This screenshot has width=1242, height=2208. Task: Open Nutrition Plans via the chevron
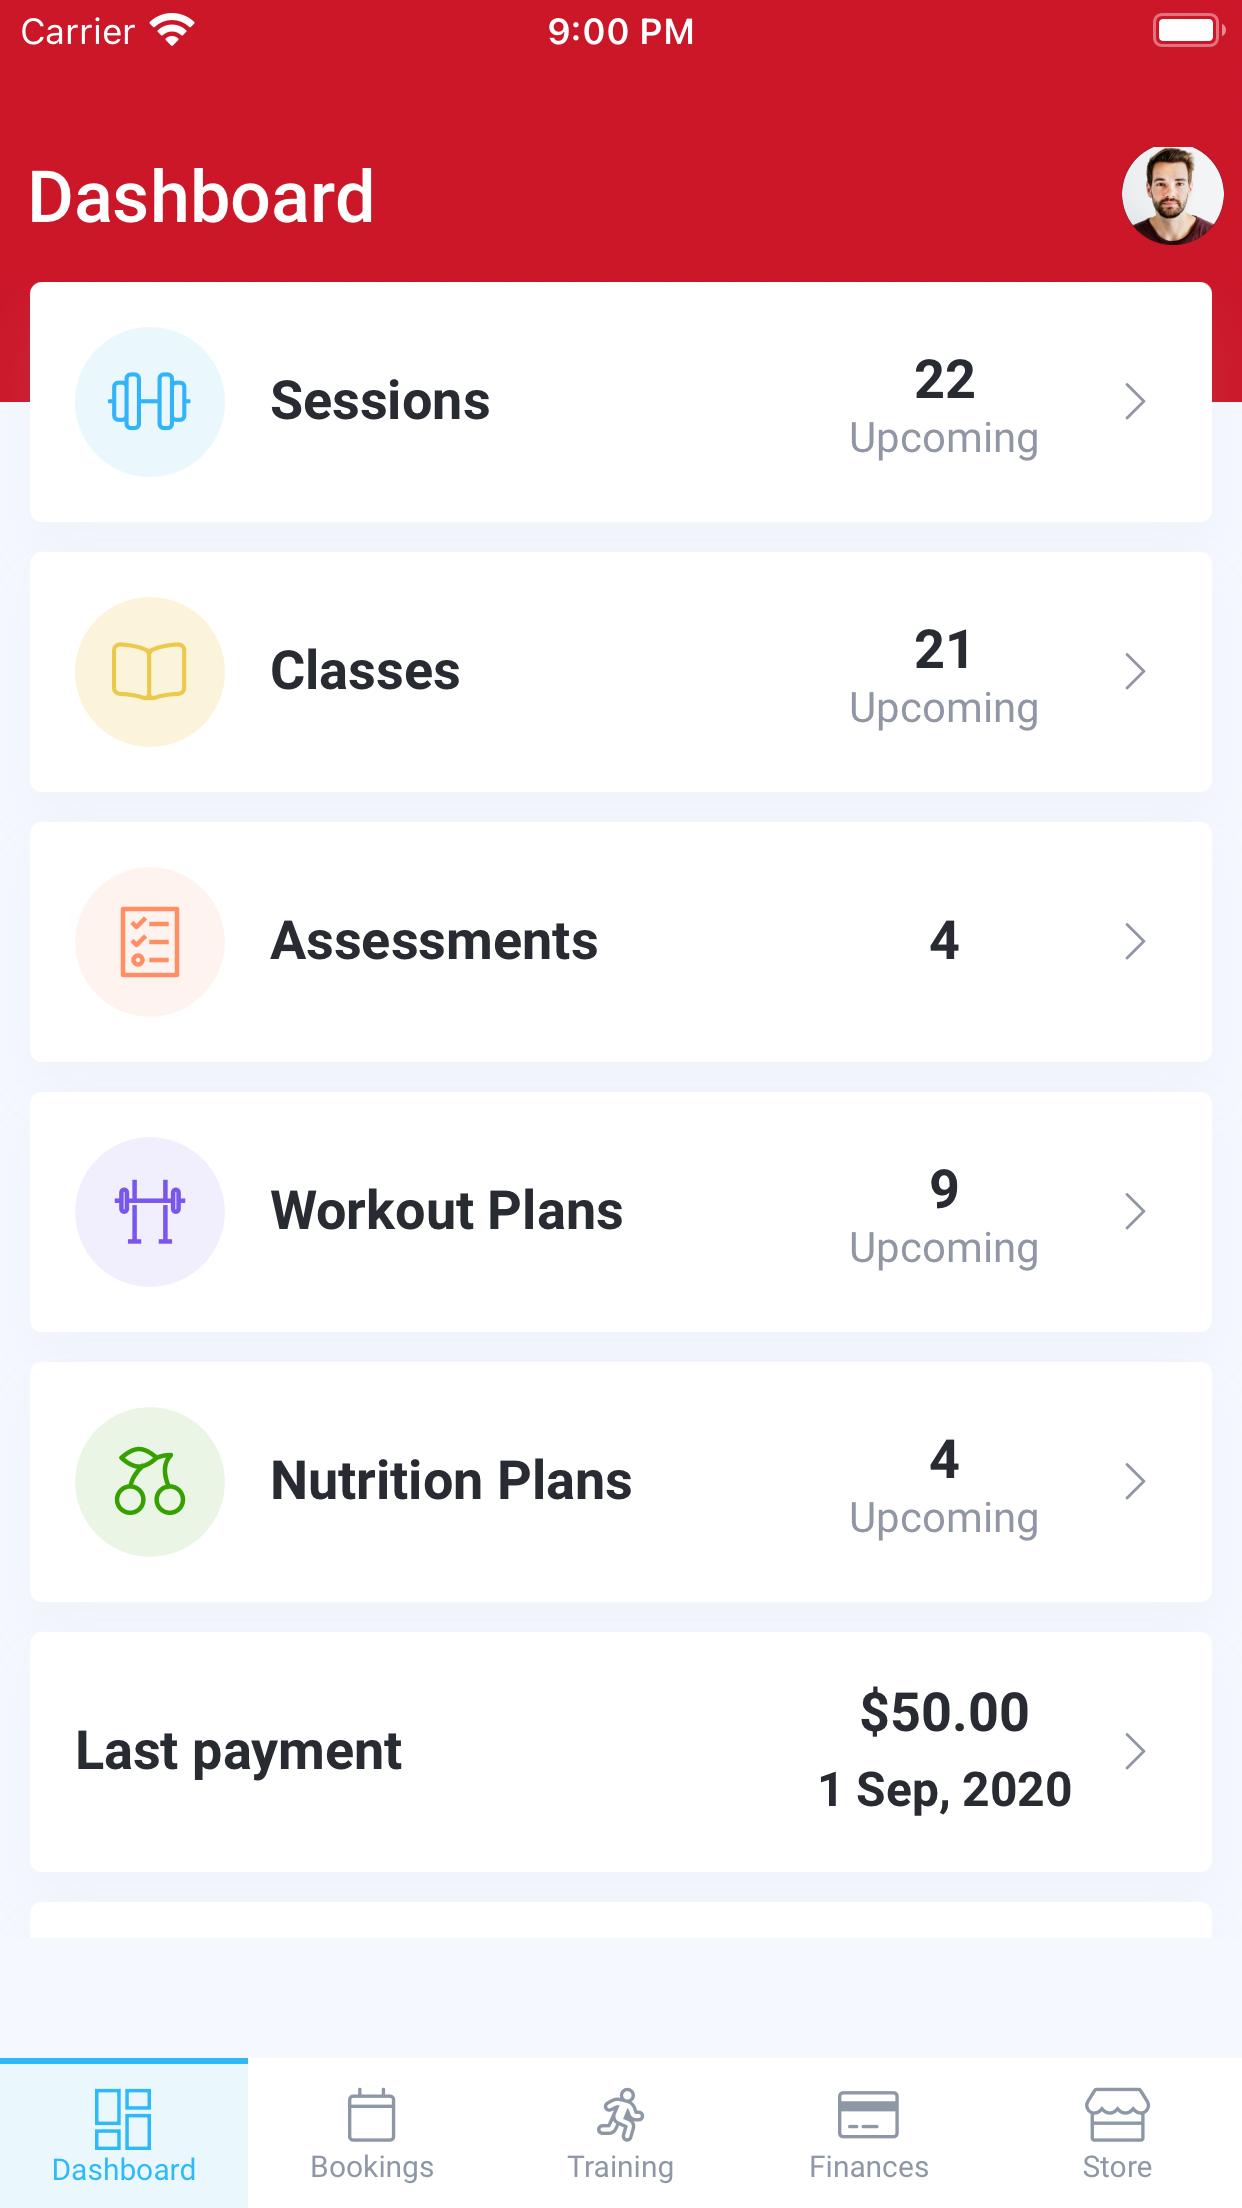click(x=1135, y=1482)
